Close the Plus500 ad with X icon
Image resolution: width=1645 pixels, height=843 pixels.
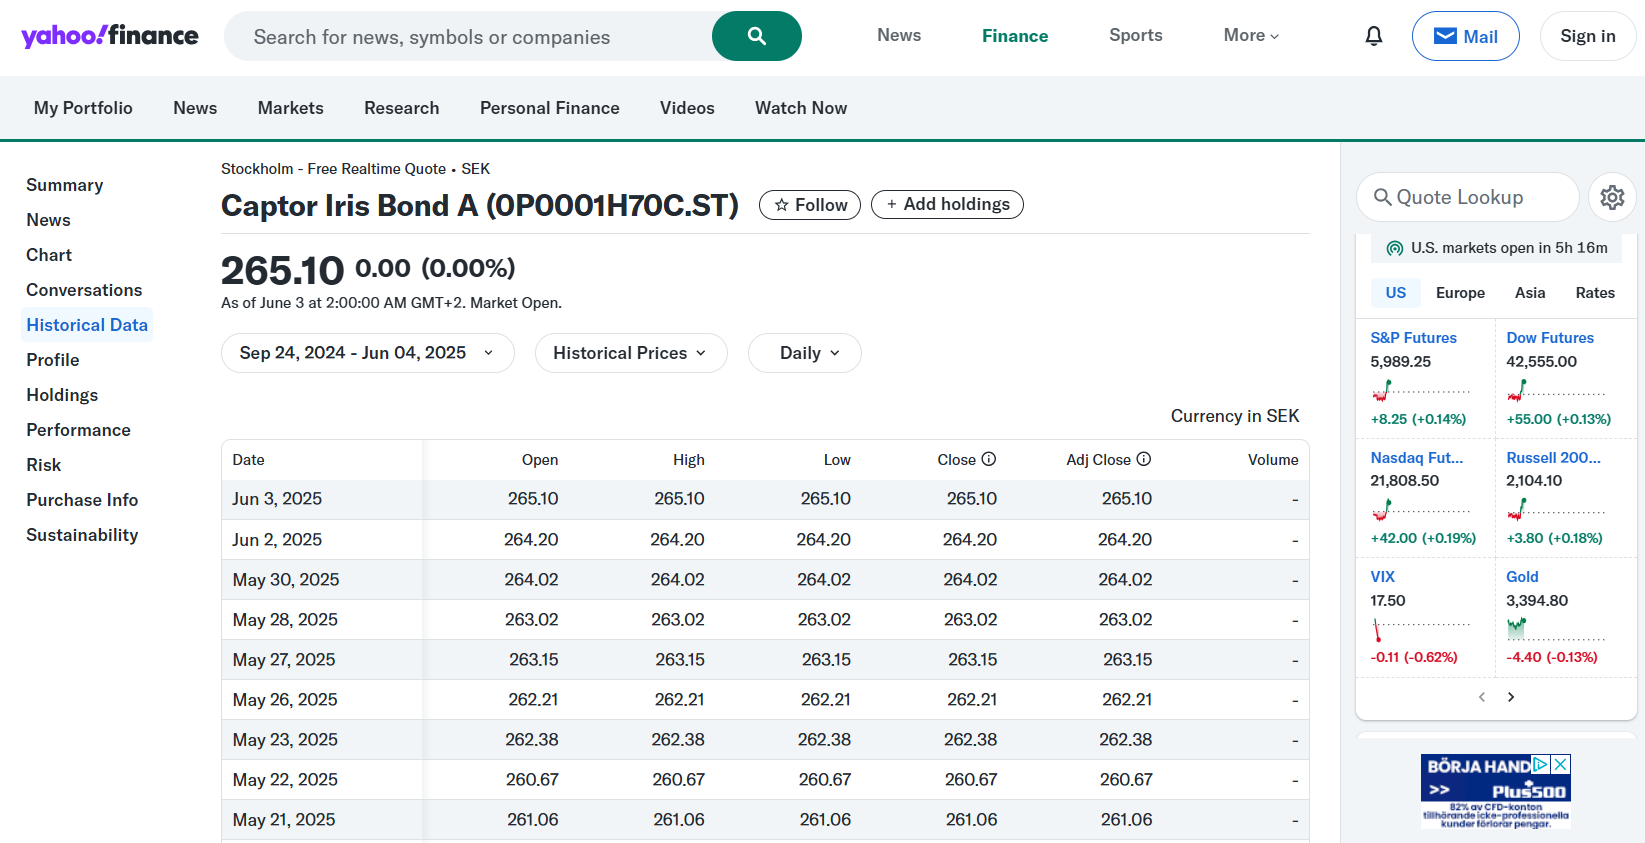[1560, 764]
